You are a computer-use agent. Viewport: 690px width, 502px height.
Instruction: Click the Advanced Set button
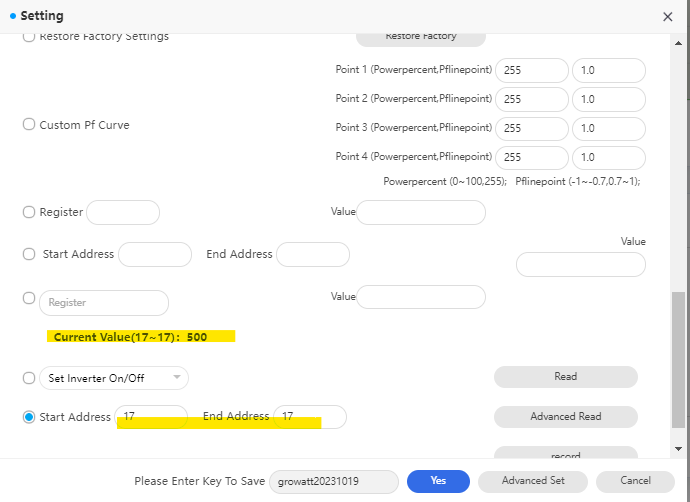coord(533,481)
